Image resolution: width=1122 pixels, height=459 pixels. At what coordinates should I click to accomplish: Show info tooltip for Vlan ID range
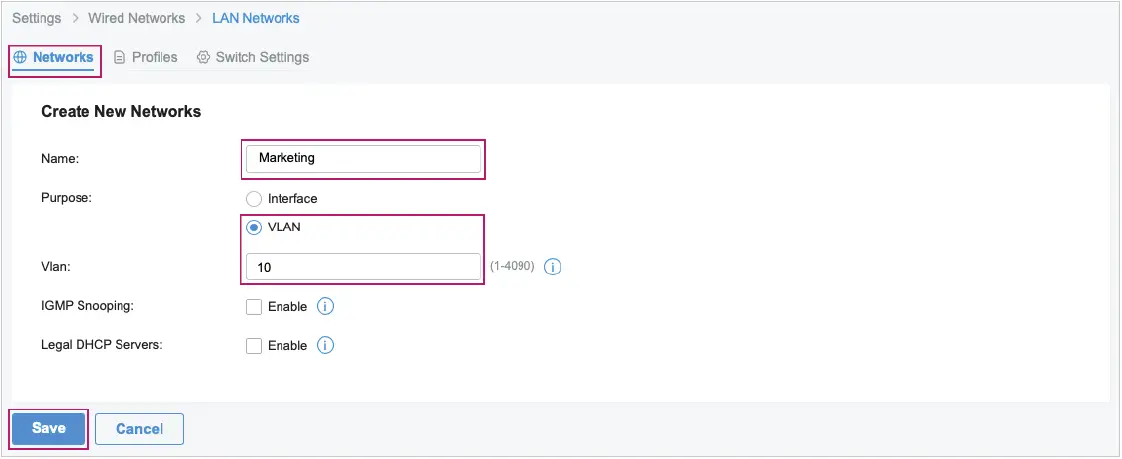coord(553,267)
